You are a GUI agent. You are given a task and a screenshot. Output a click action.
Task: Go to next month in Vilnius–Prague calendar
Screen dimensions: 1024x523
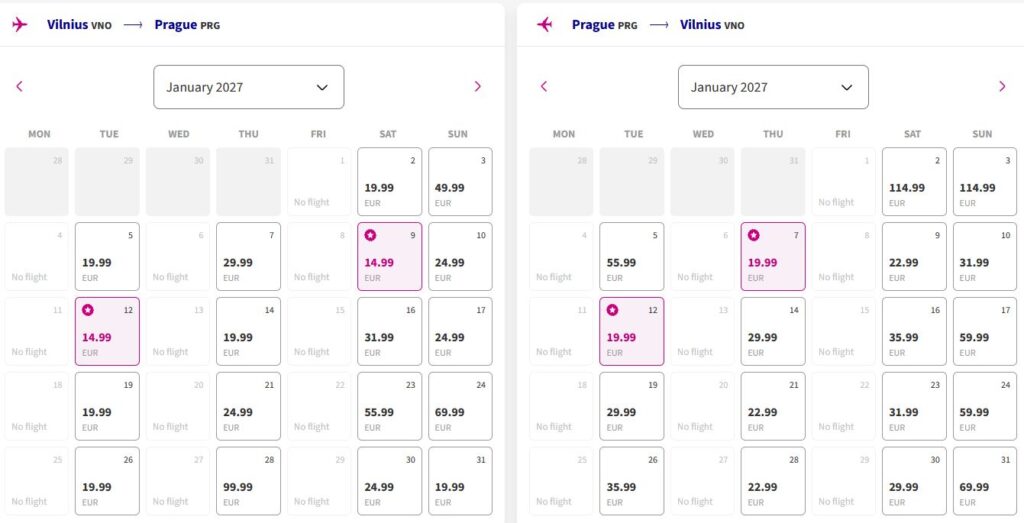pyautogui.click(x=477, y=86)
